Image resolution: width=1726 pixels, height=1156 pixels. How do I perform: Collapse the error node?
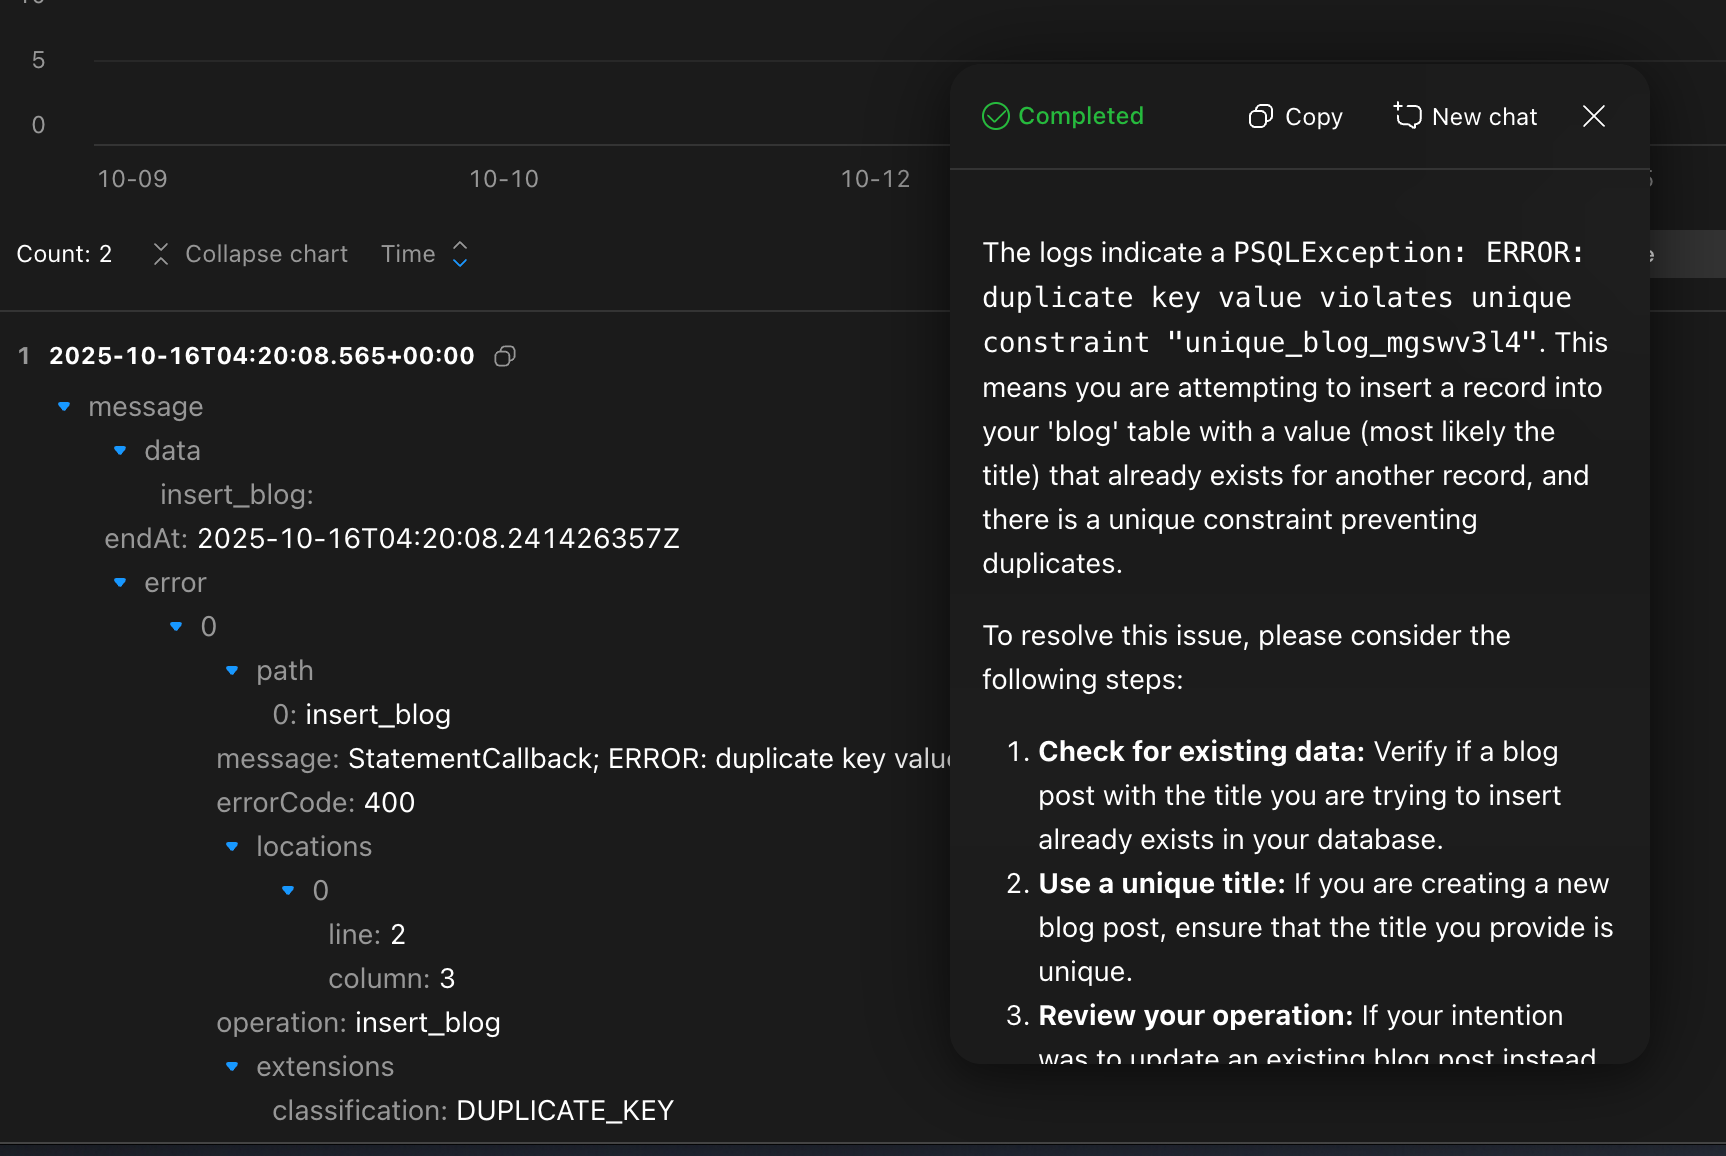(120, 583)
